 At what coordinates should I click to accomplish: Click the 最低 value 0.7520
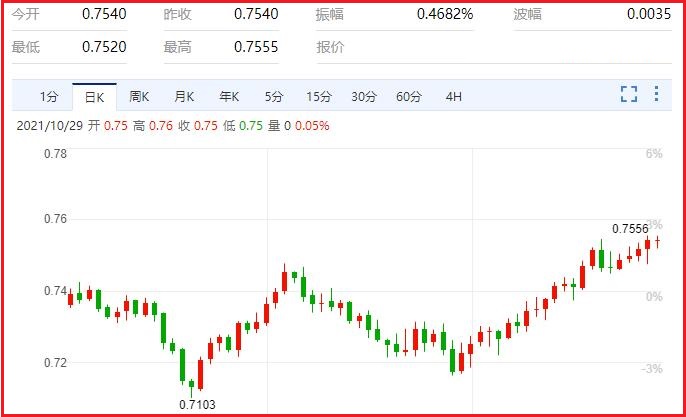(104, 47)
